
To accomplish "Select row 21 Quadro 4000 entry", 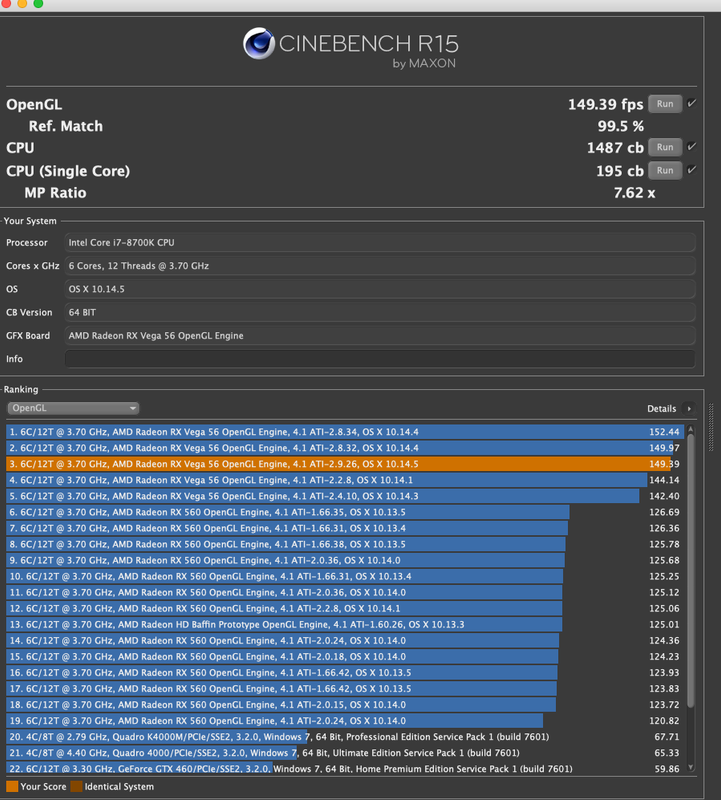I will (345, 754).
